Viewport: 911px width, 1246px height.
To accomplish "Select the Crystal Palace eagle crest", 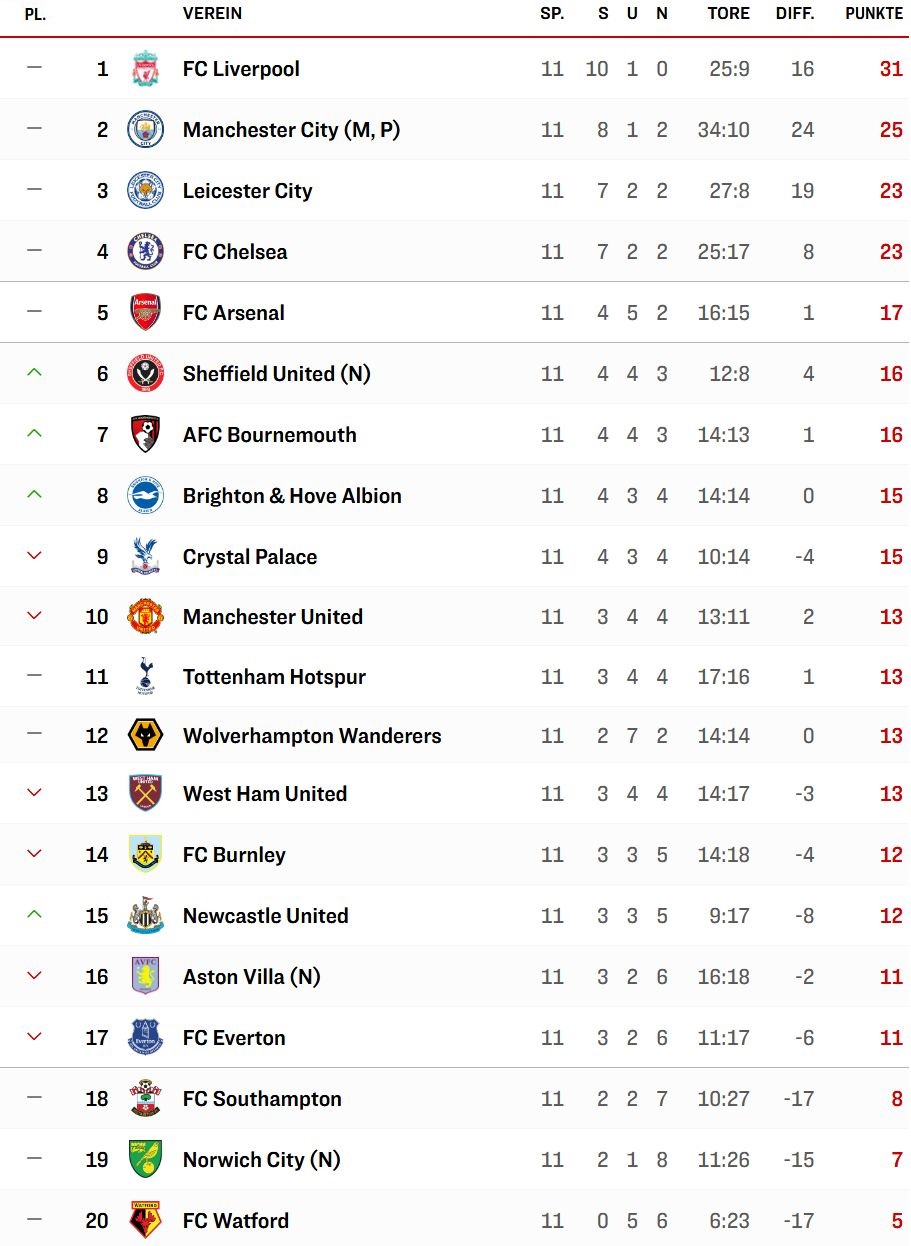I will coord(146,557).
